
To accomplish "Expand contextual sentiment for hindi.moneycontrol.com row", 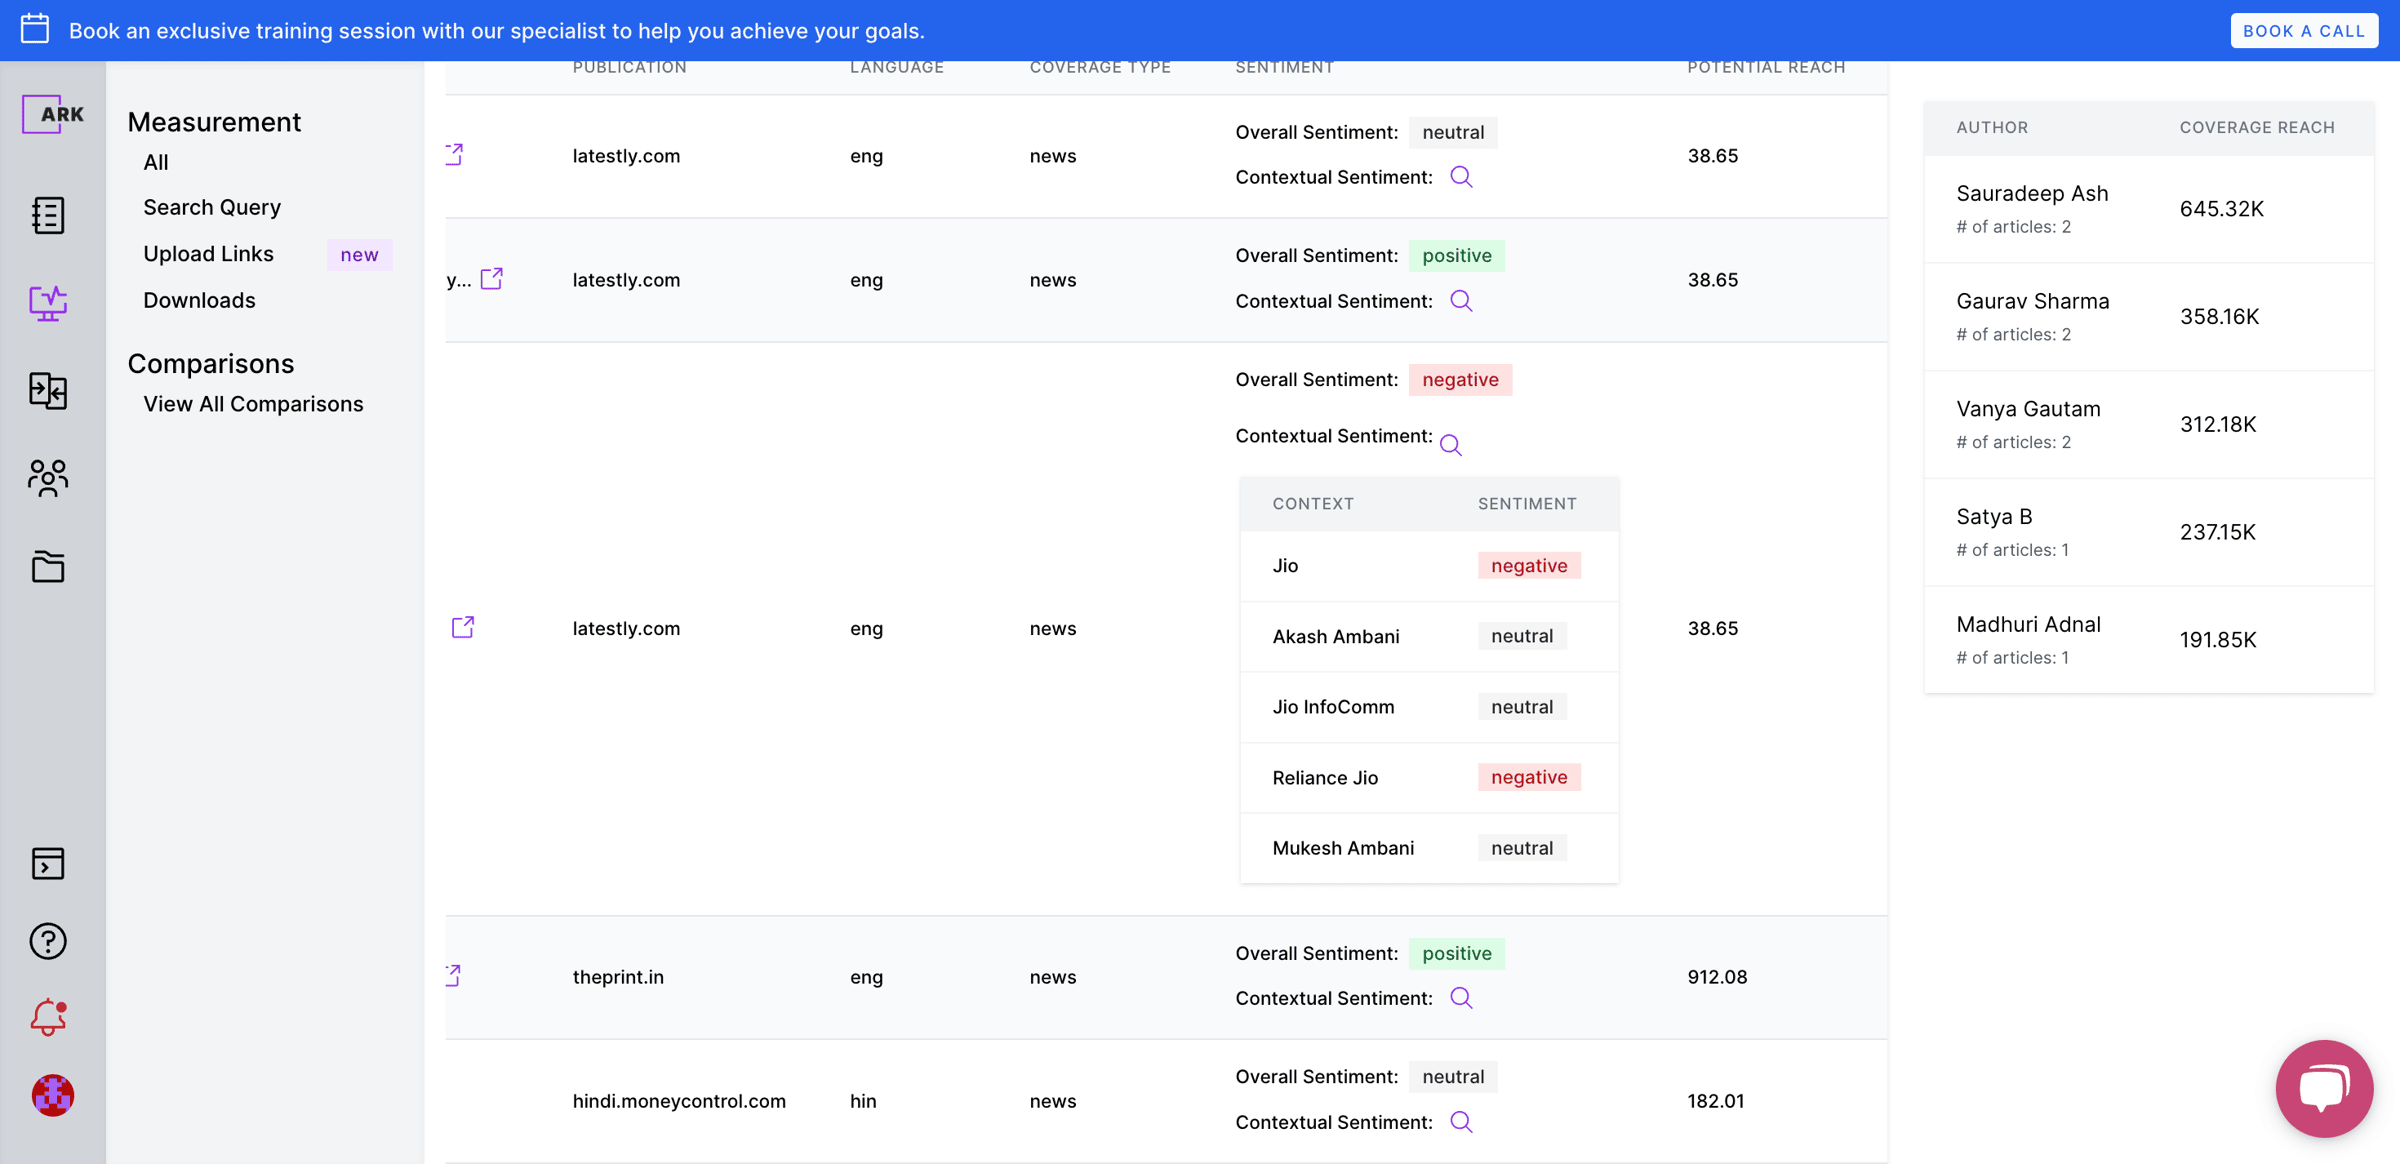I will (x=1461, y=1122).
